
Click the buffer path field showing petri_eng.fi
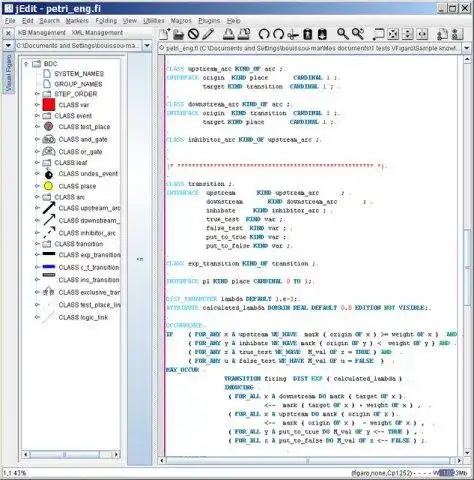(310, 48)
